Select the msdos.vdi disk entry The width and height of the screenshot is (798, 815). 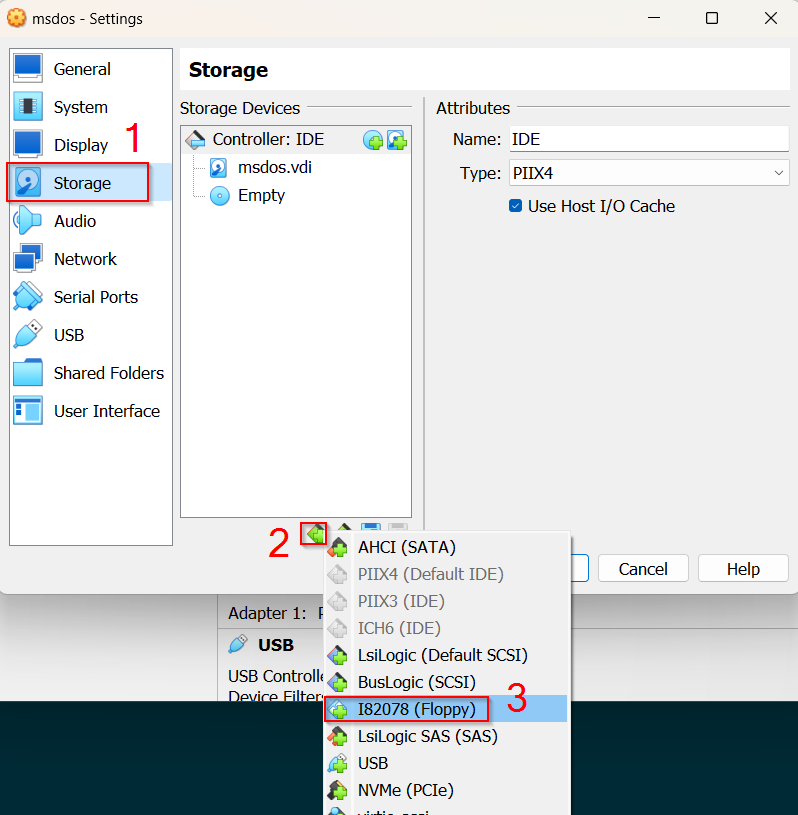tap(274, 167)
